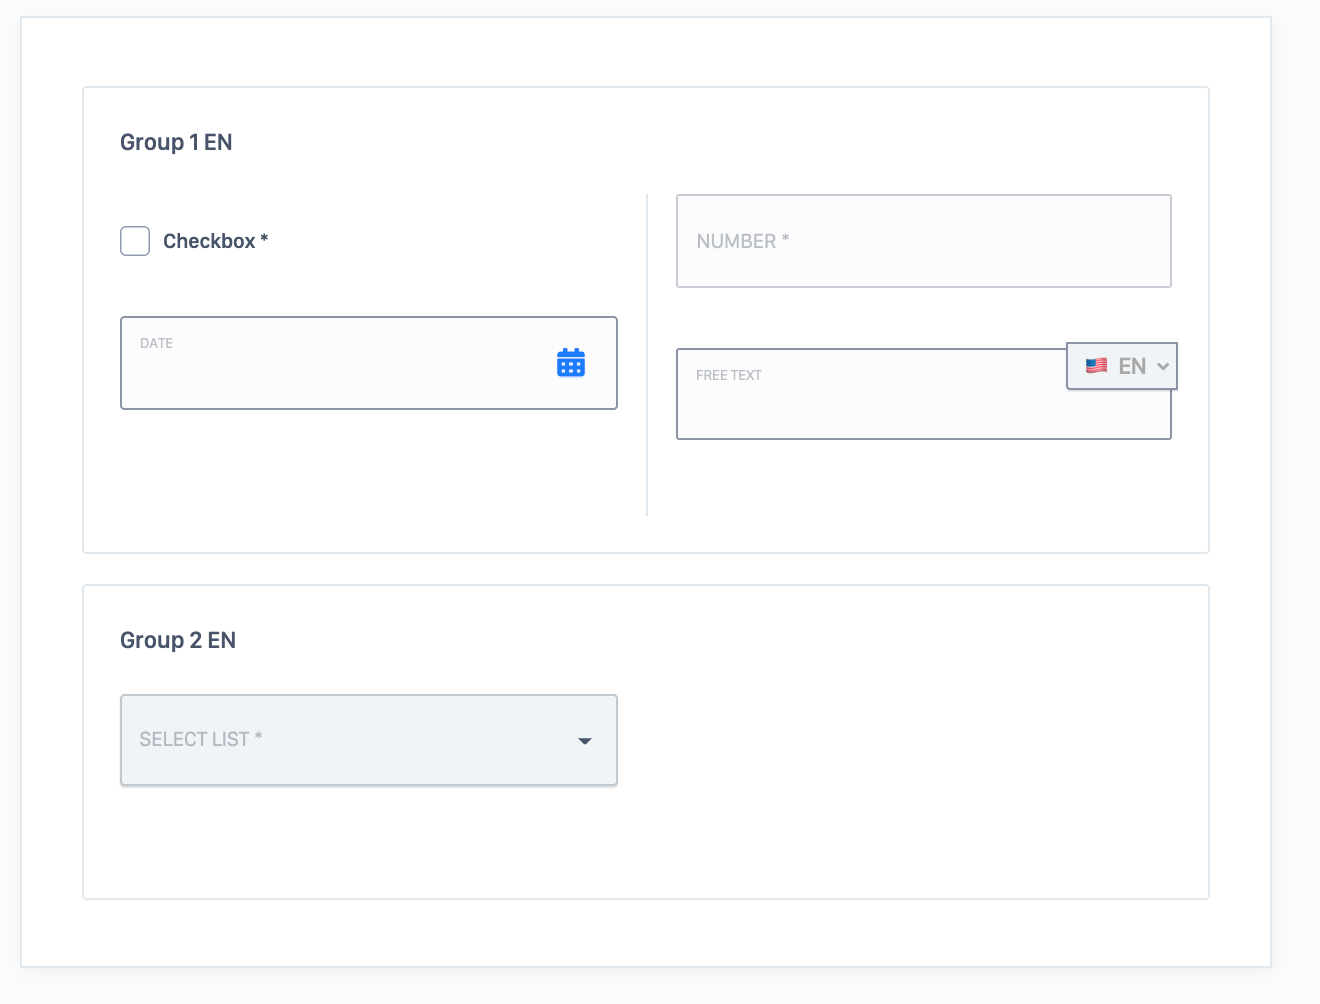Image resolution: width=1320 pixels, height=1004 pixels.
Task: Click the US flag icon
Action: coord(1096,366)
